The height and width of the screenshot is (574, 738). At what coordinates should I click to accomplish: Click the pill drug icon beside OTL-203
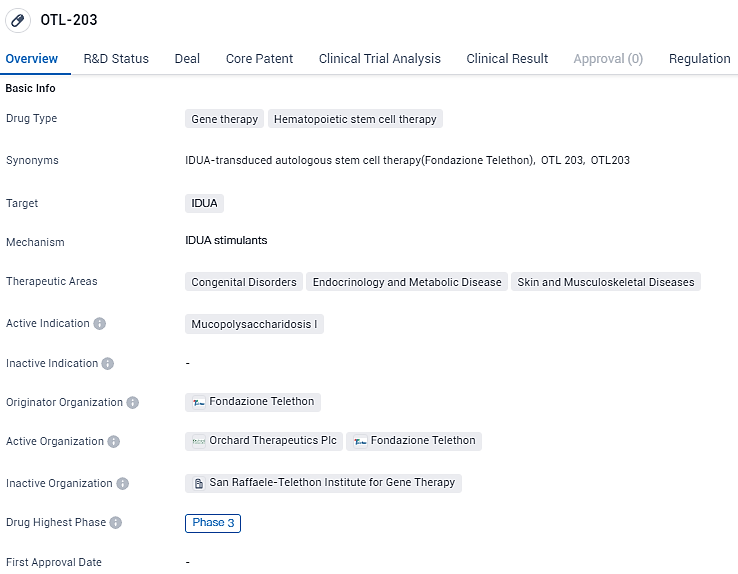[19, 20]
